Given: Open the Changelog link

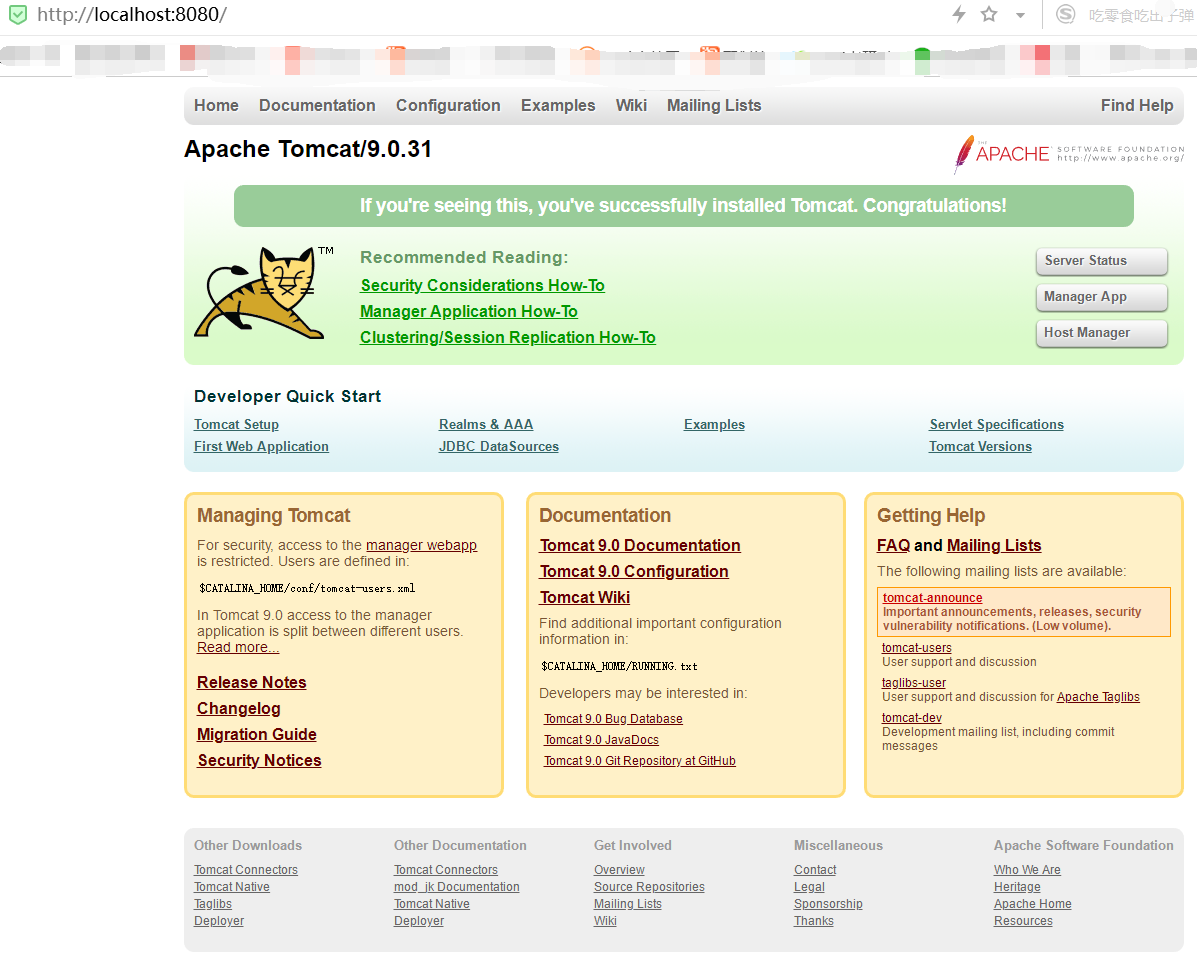Looking at the screenshot, I should coord(238,708).
